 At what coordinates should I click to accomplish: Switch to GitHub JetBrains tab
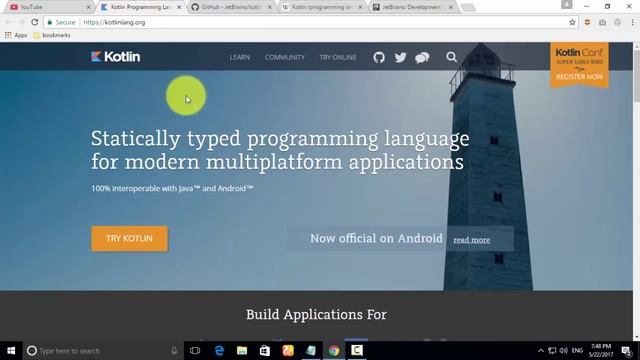click(231, 7)
